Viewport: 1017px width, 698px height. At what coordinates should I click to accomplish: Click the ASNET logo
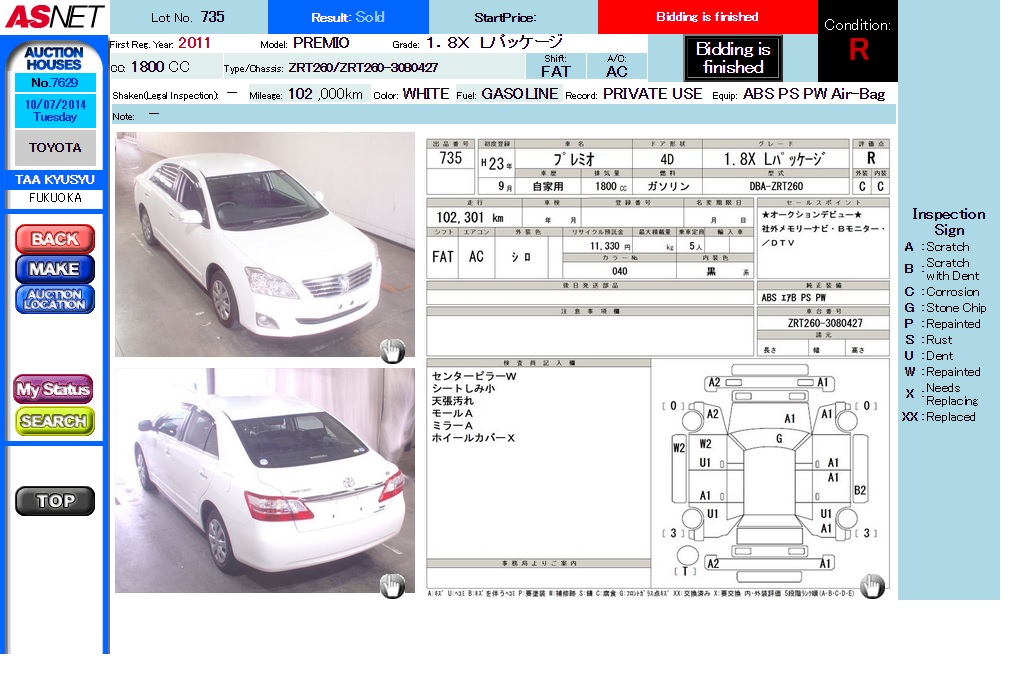[53, 16]
